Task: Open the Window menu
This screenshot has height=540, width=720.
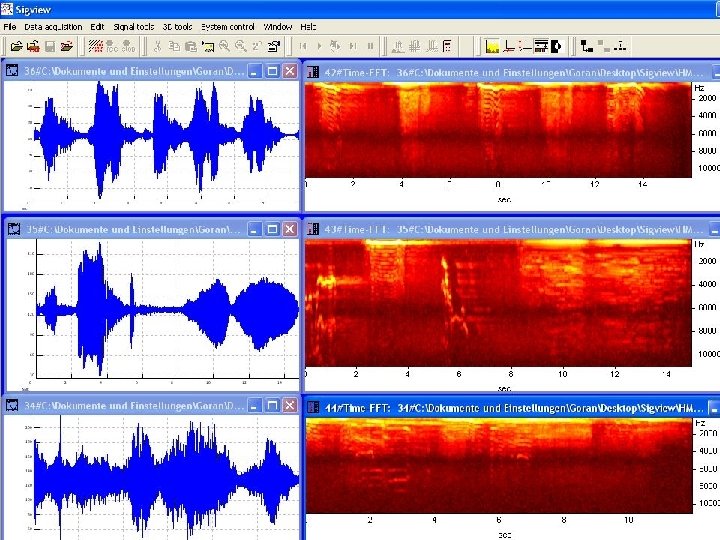Action: [x=278, y=27]
